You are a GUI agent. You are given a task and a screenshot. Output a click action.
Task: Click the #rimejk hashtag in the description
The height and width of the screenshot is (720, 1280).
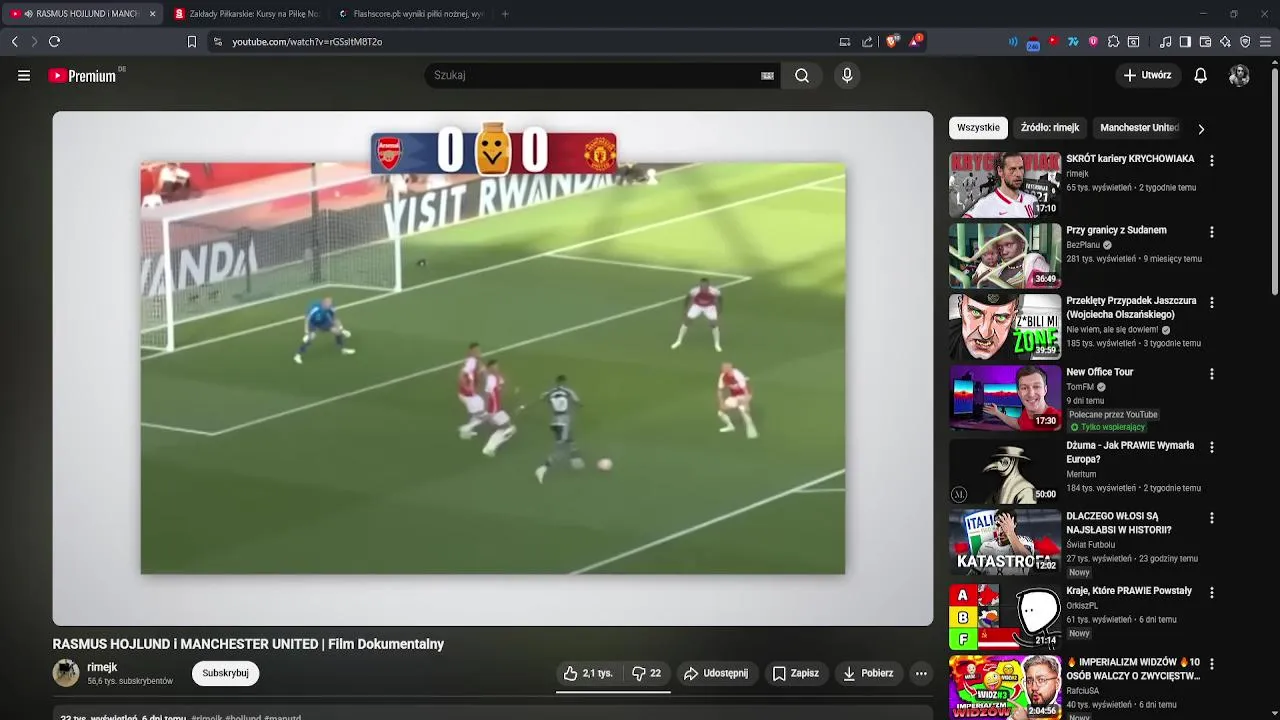207,717
